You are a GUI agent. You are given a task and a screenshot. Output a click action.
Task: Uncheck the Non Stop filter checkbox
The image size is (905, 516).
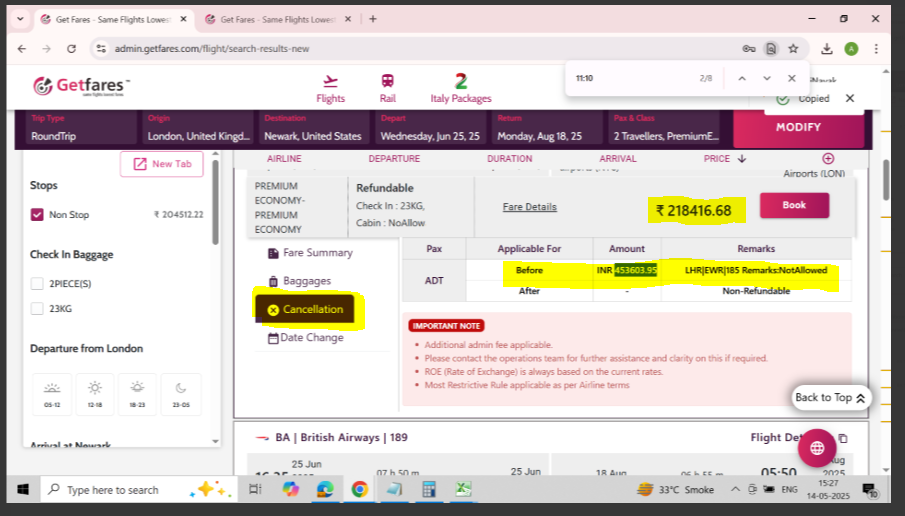pos(37,214)
